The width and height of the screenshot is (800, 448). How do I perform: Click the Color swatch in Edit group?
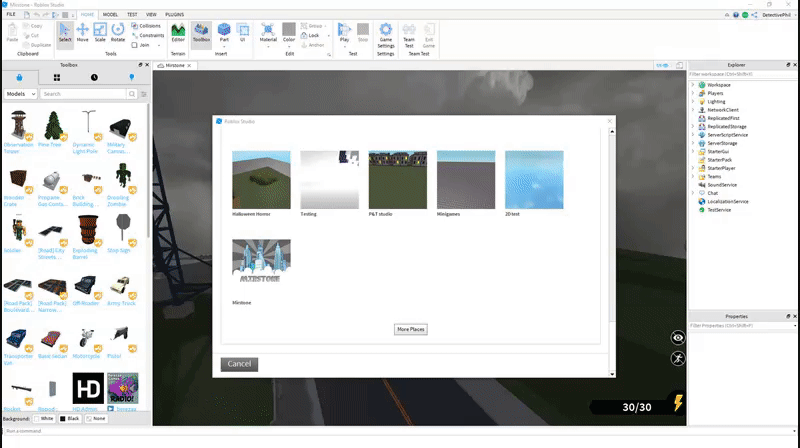click(289, 30)
